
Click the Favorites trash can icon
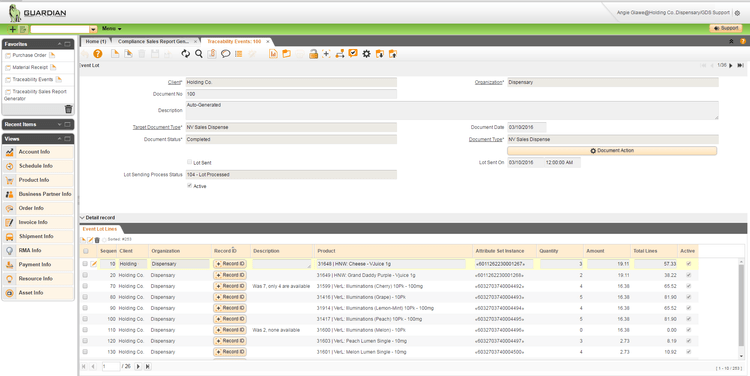(68, 109)
